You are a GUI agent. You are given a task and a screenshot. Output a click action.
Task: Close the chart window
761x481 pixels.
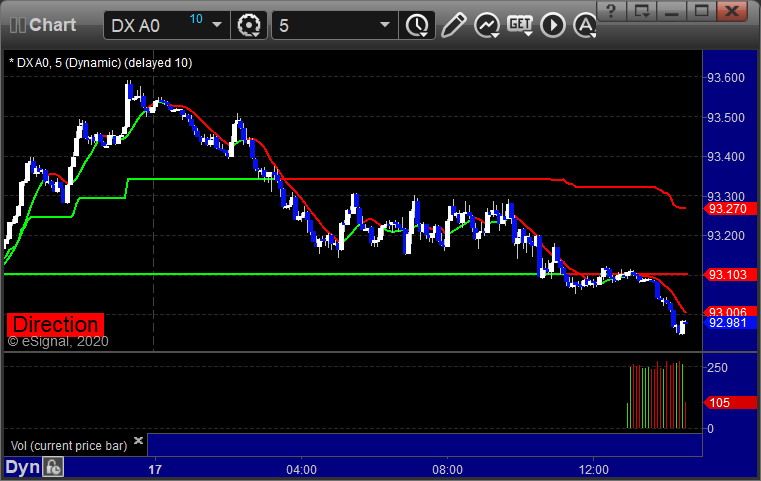pyautogui.click(x=732, y=11)
